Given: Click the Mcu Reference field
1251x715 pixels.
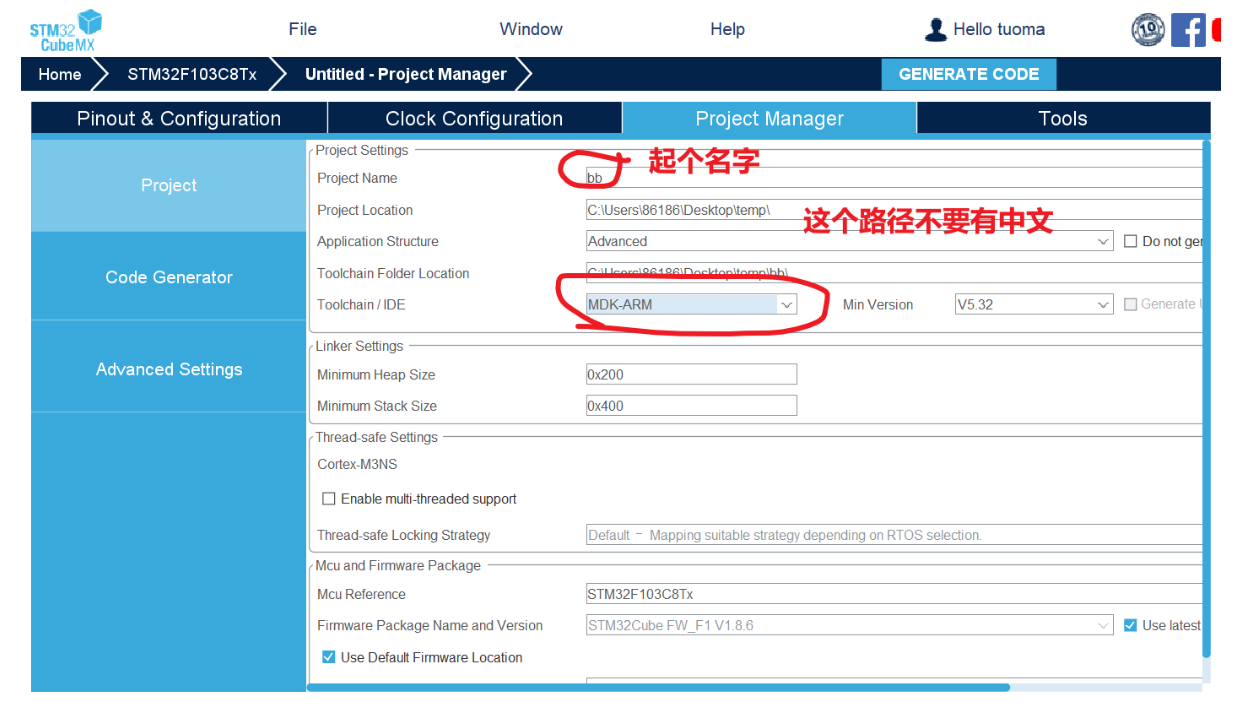Looking at the screenshot, I should pyautogui.click(x=893, y=594).
